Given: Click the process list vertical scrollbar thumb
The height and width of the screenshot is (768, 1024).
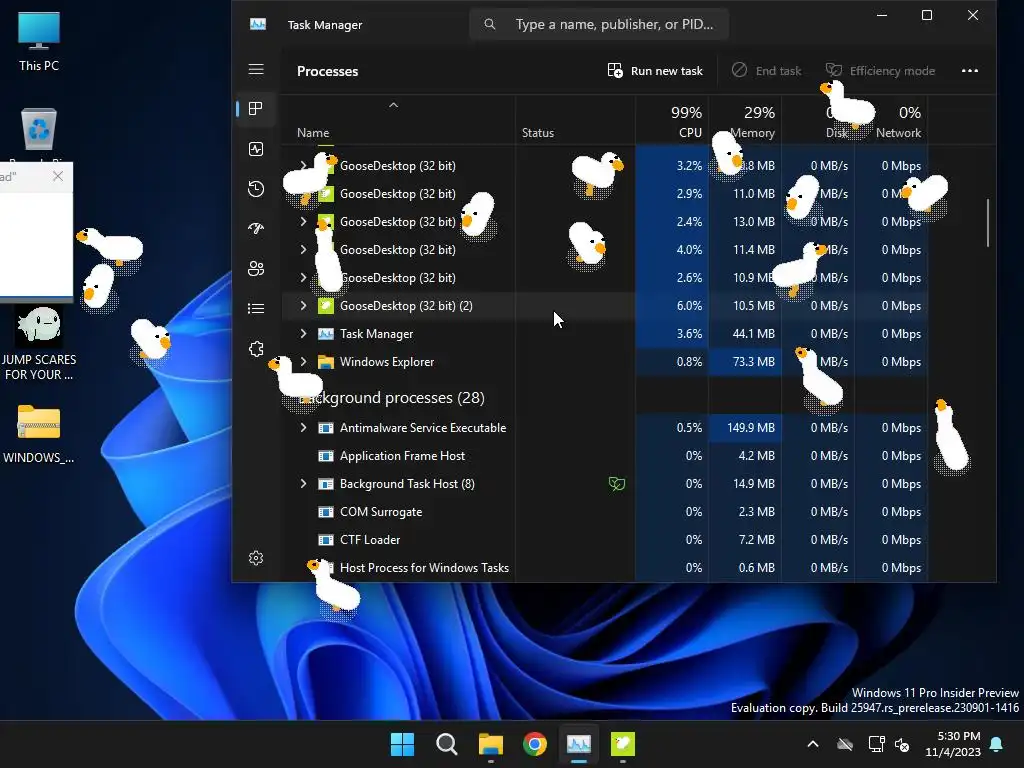Looking at the screenshot, I should [988, 223].
